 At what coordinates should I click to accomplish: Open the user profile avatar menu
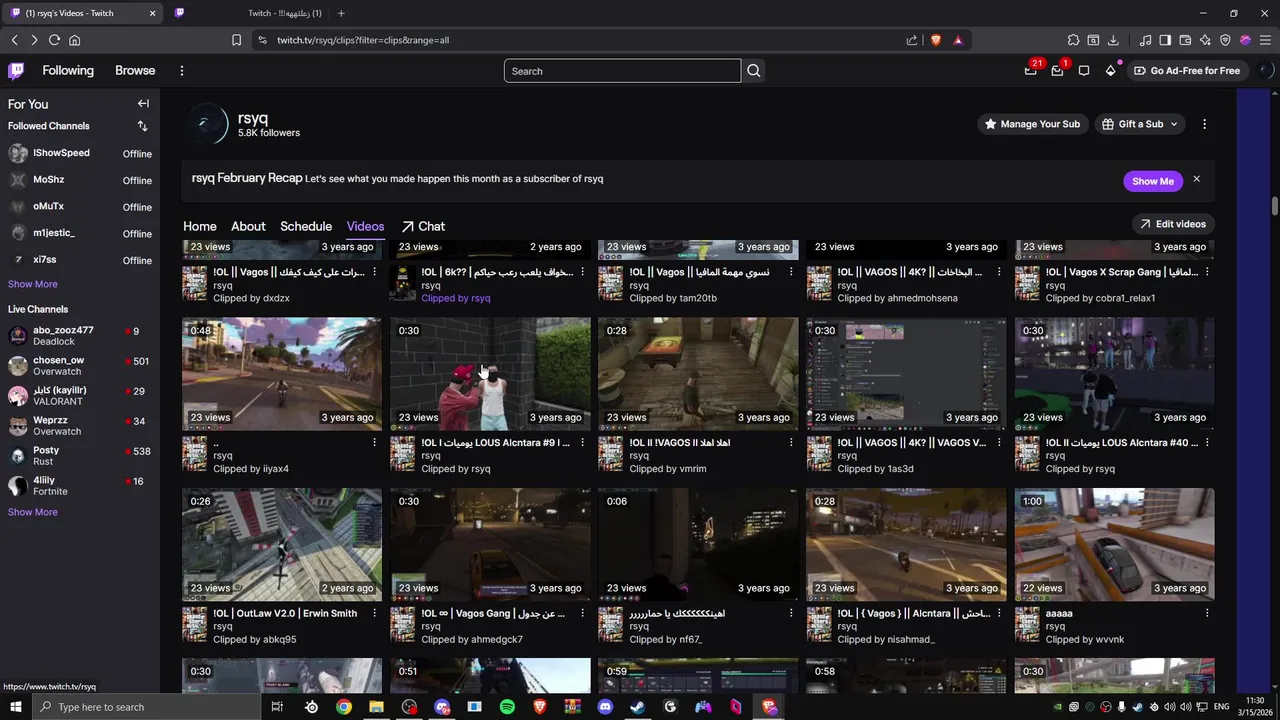coord(1265,71)
